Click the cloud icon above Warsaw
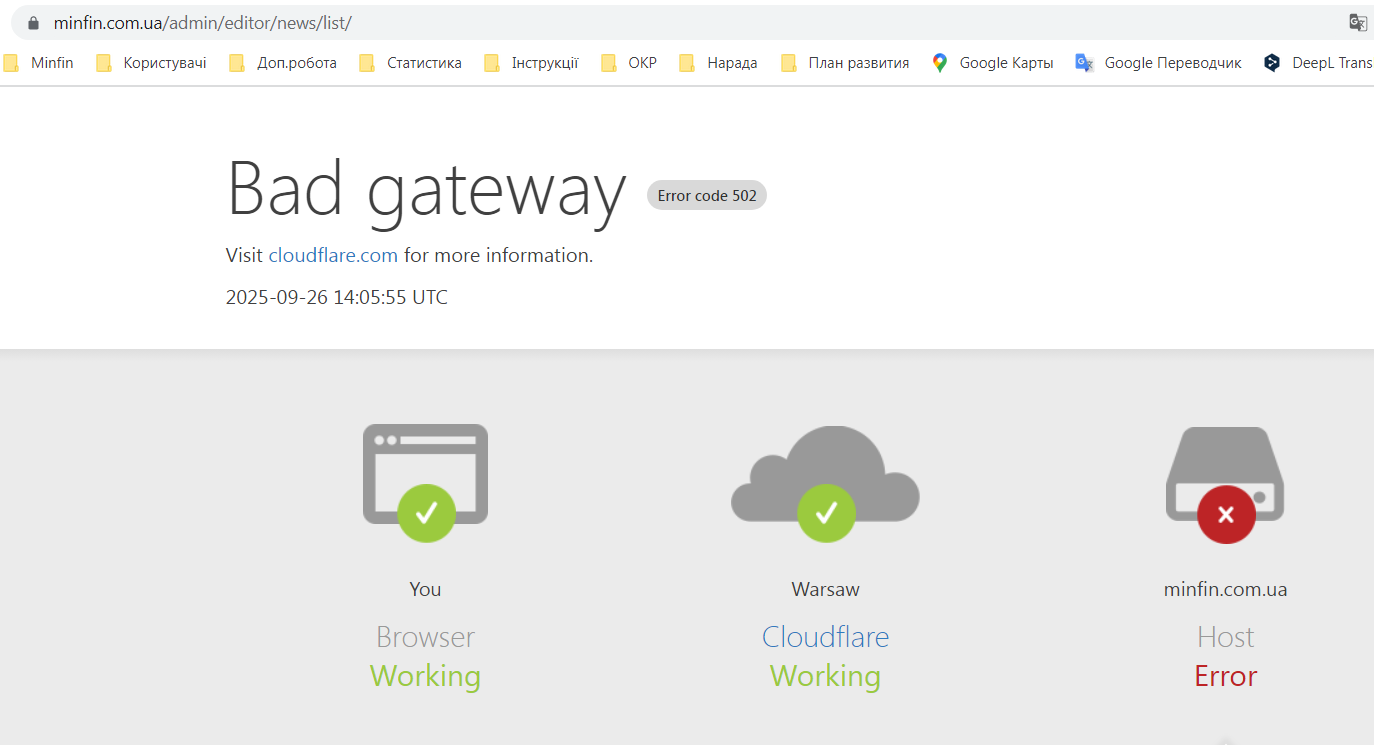Screen dimensions: 1374x745 pos(825,483)
